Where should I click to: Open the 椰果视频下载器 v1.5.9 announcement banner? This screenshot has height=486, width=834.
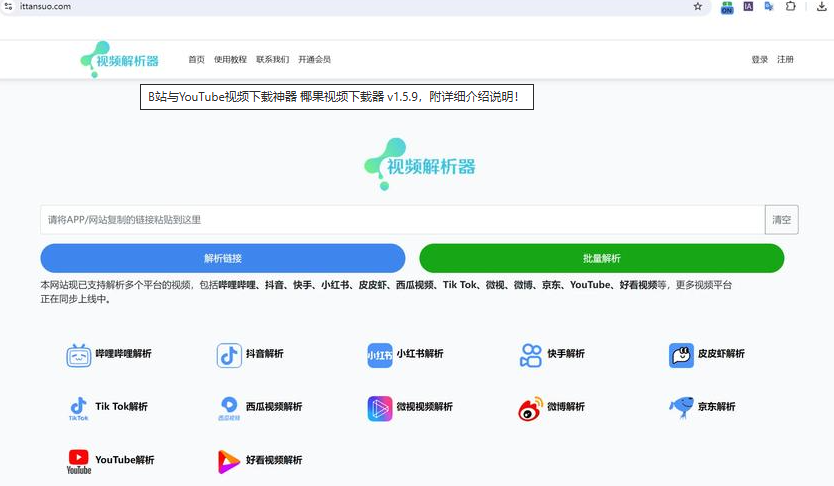point(337,97)
